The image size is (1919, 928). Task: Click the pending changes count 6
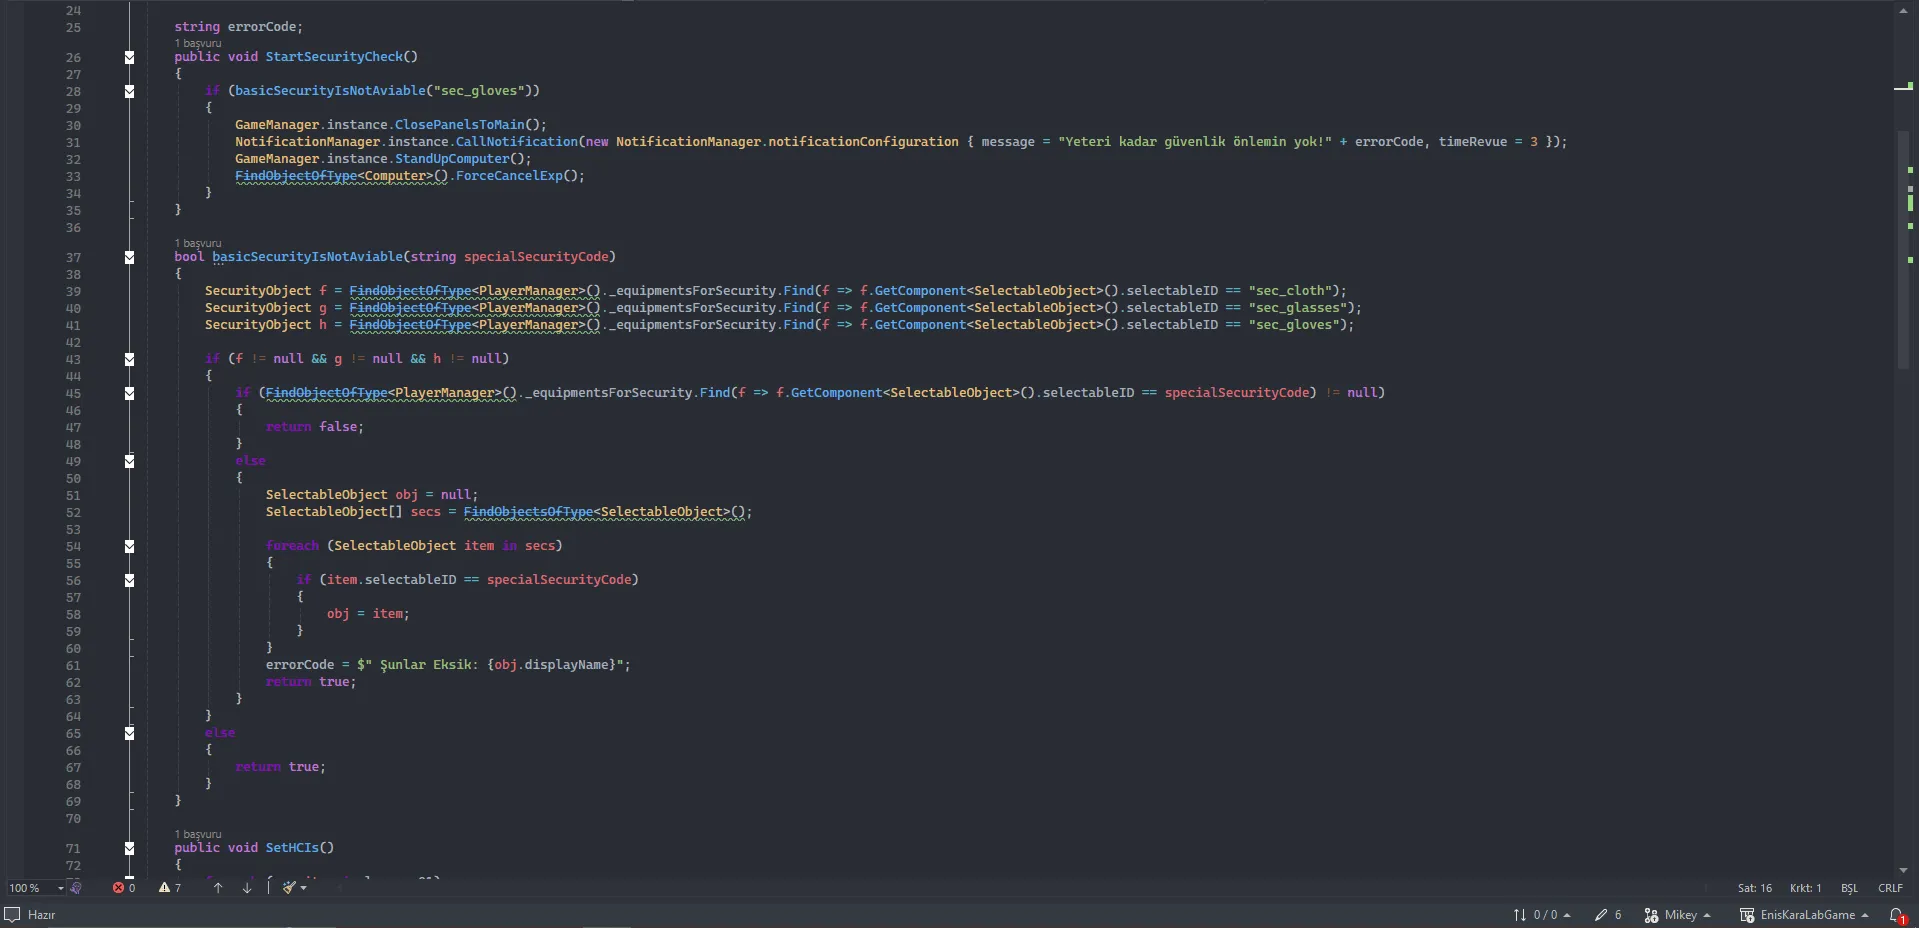coord(1618,915)
